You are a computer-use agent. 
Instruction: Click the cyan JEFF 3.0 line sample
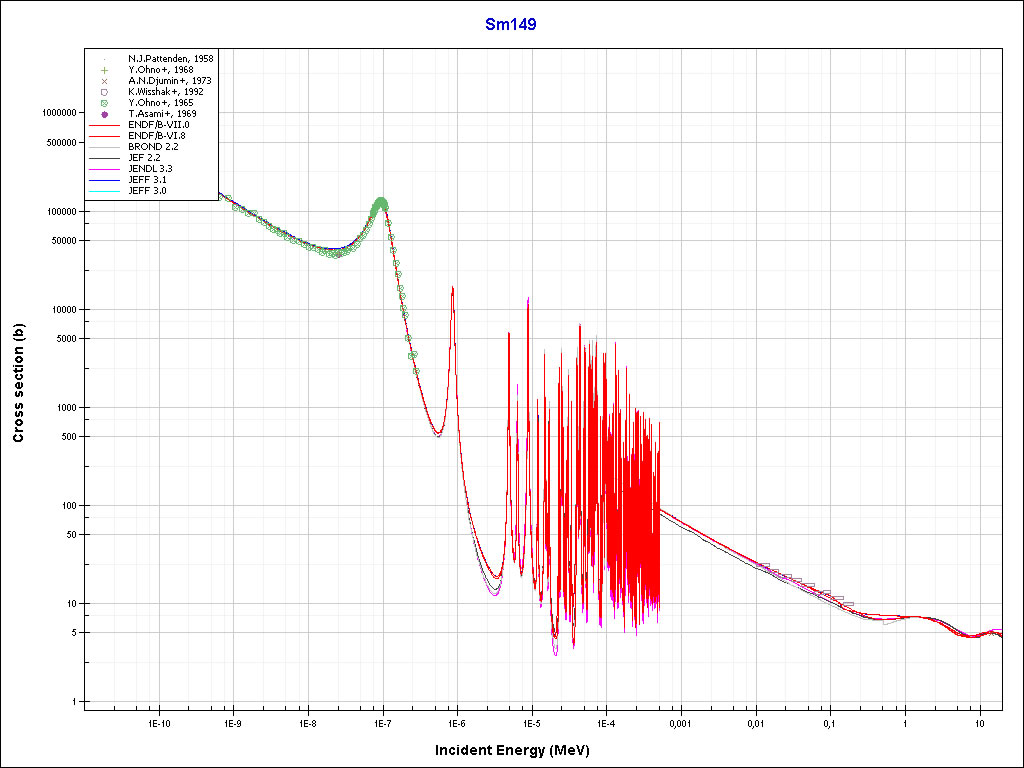[x=104, y=191]
